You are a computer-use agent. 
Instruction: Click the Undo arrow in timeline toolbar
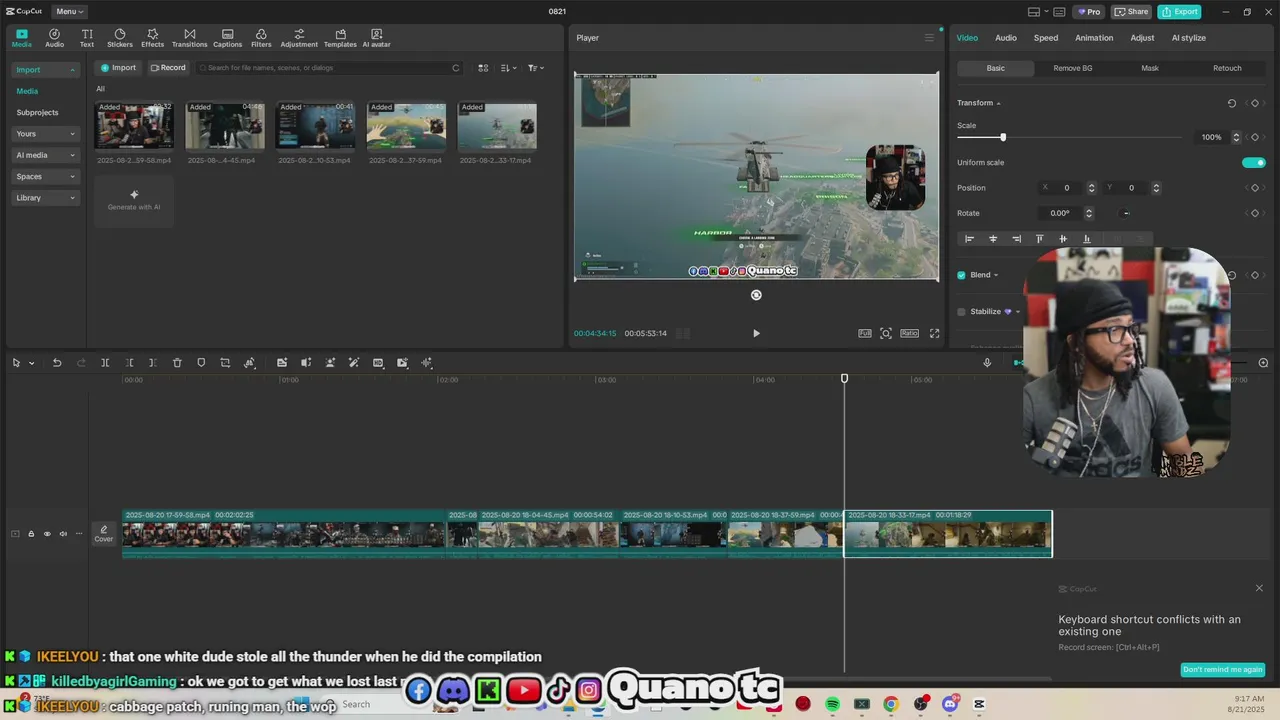click(x=57, y=363)
